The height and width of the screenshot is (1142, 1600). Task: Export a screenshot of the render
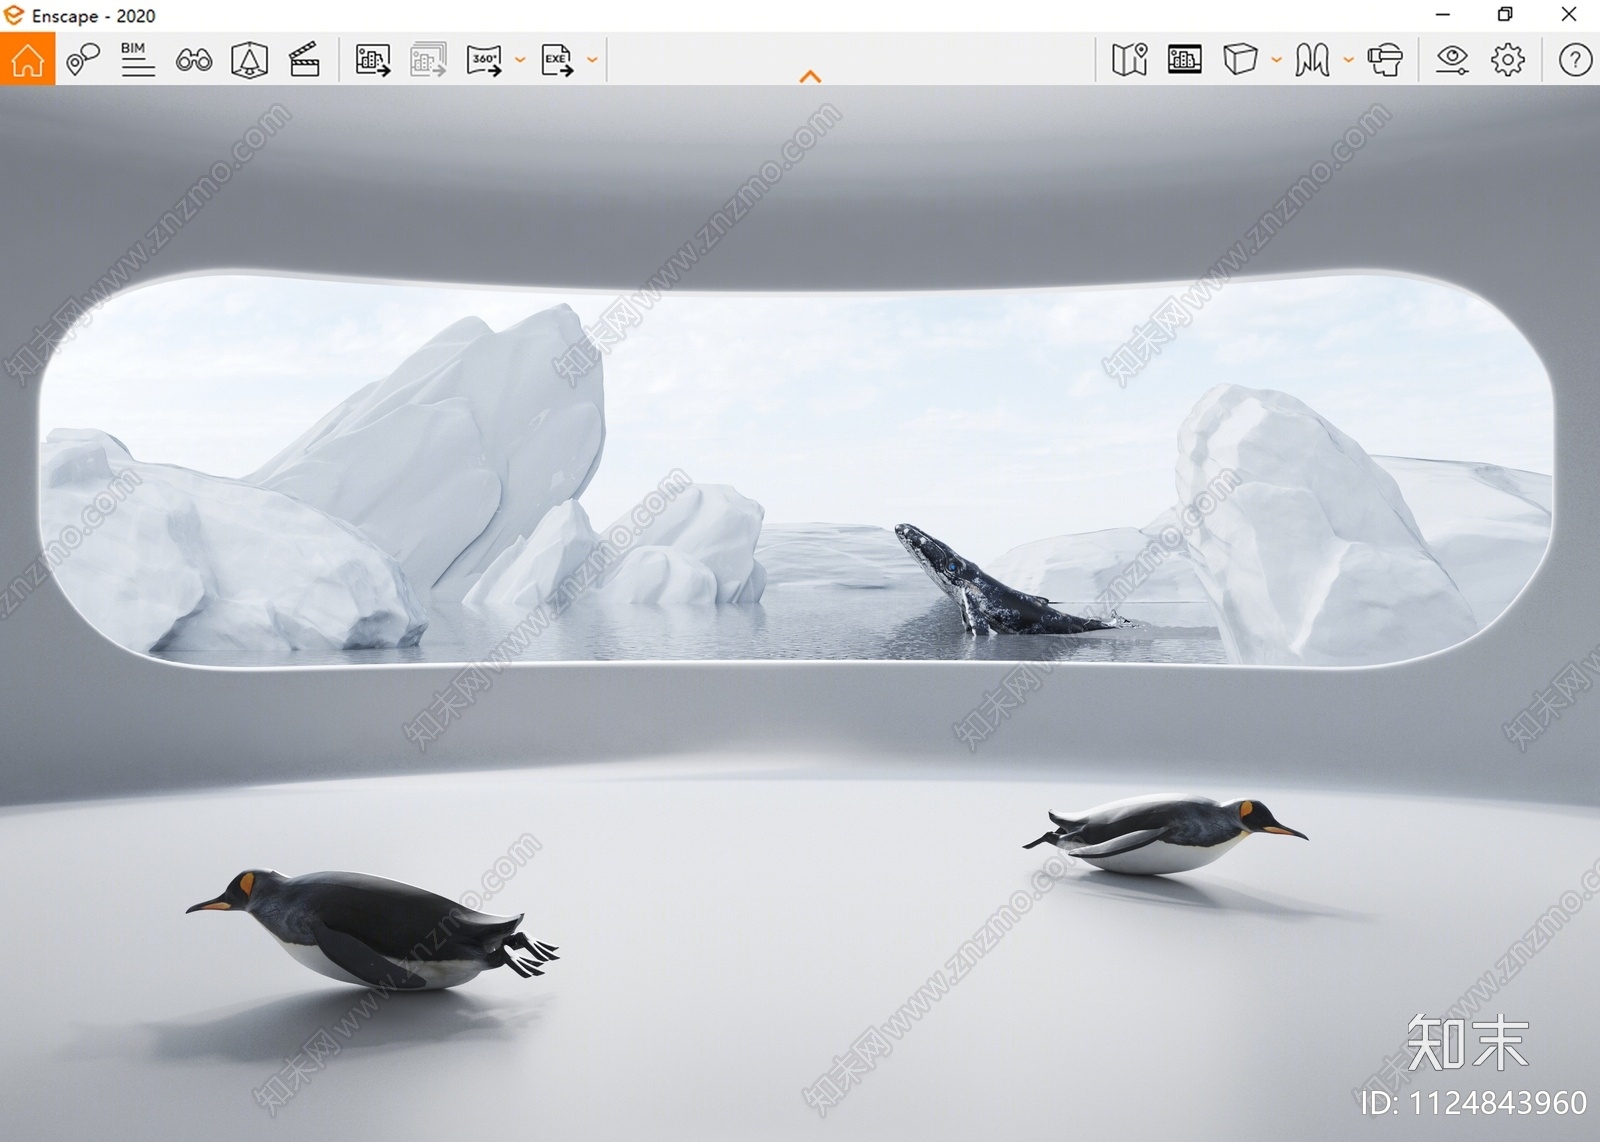(373, 60)
